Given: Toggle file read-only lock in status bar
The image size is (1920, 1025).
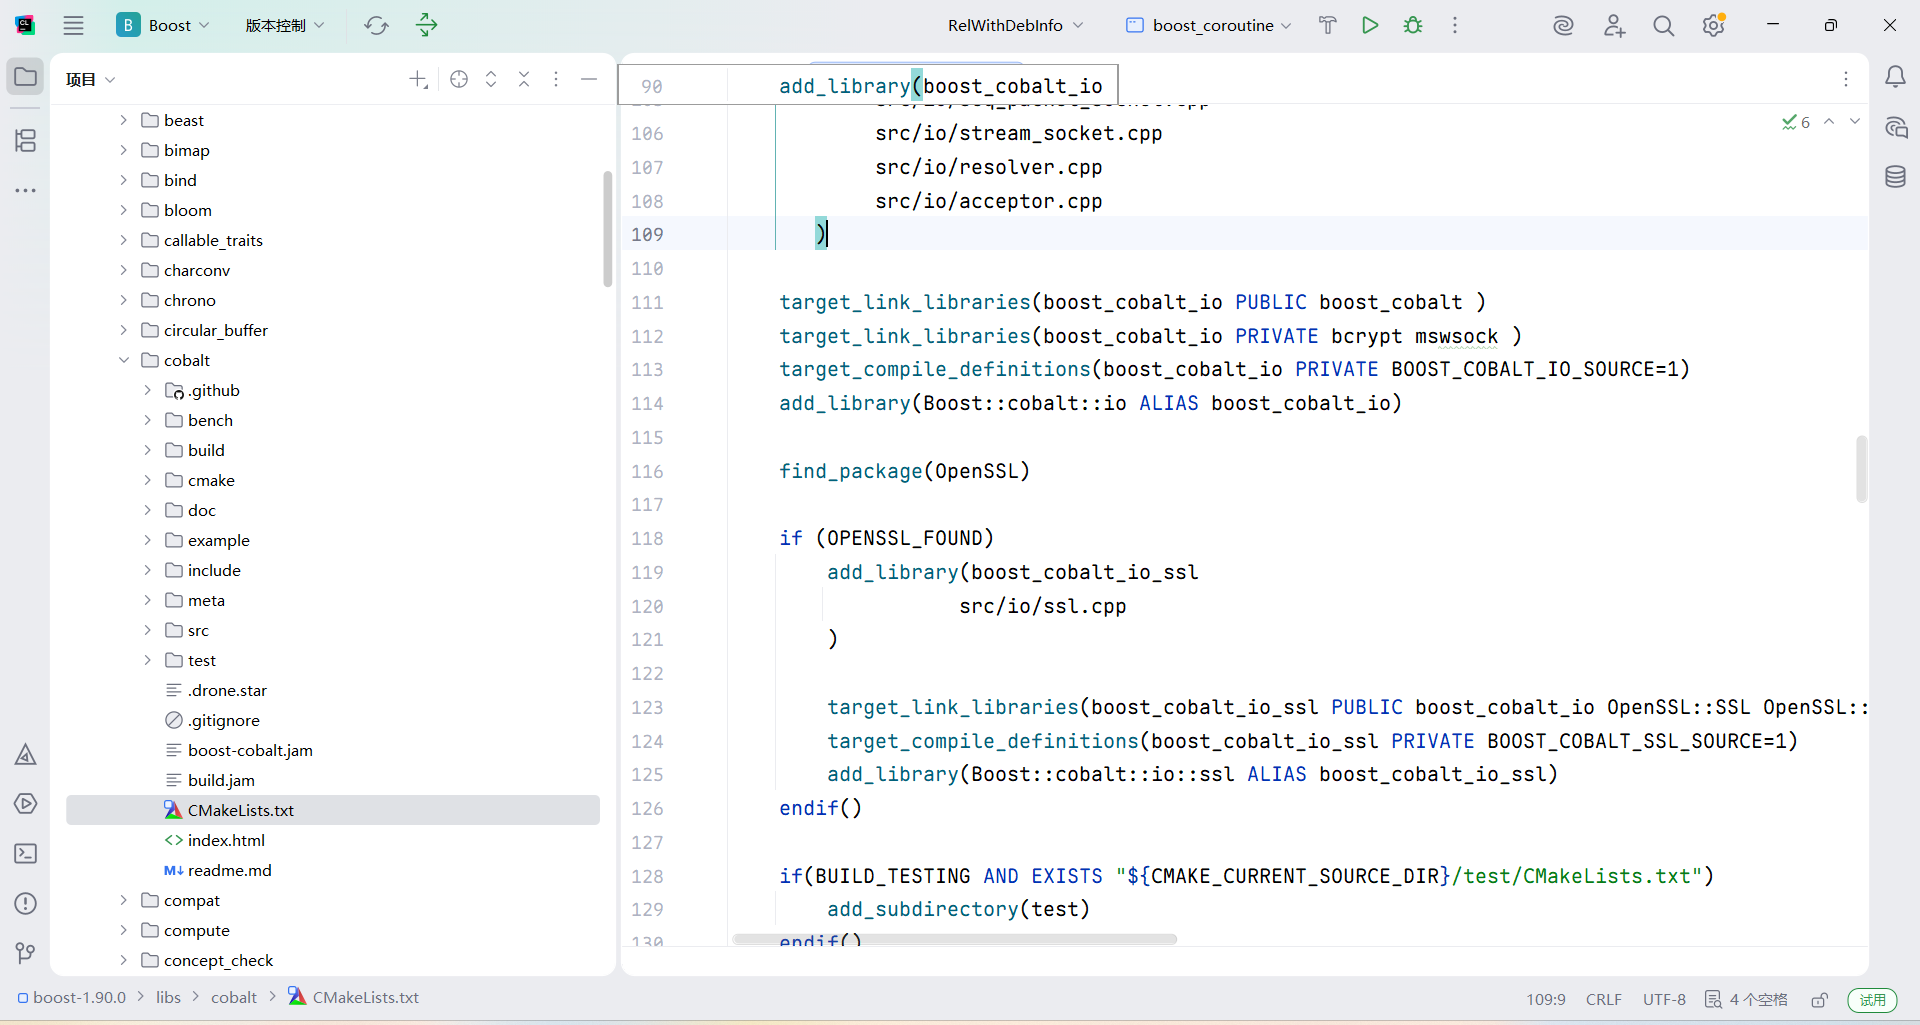Looking at the screenshot, I should (1820, 1000).
